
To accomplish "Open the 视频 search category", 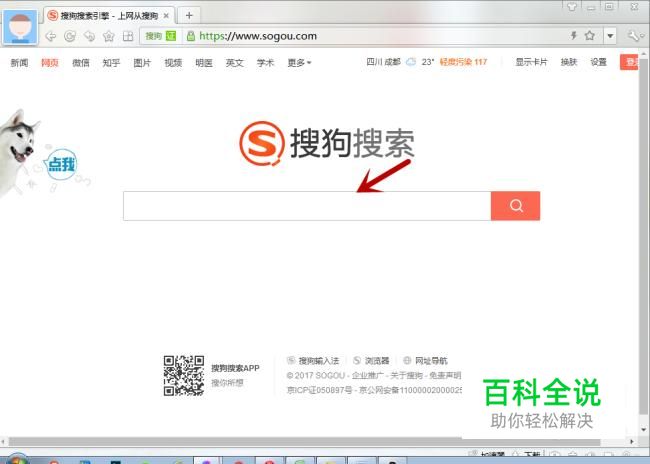I will pyautogui.click(x=173, y=63).
